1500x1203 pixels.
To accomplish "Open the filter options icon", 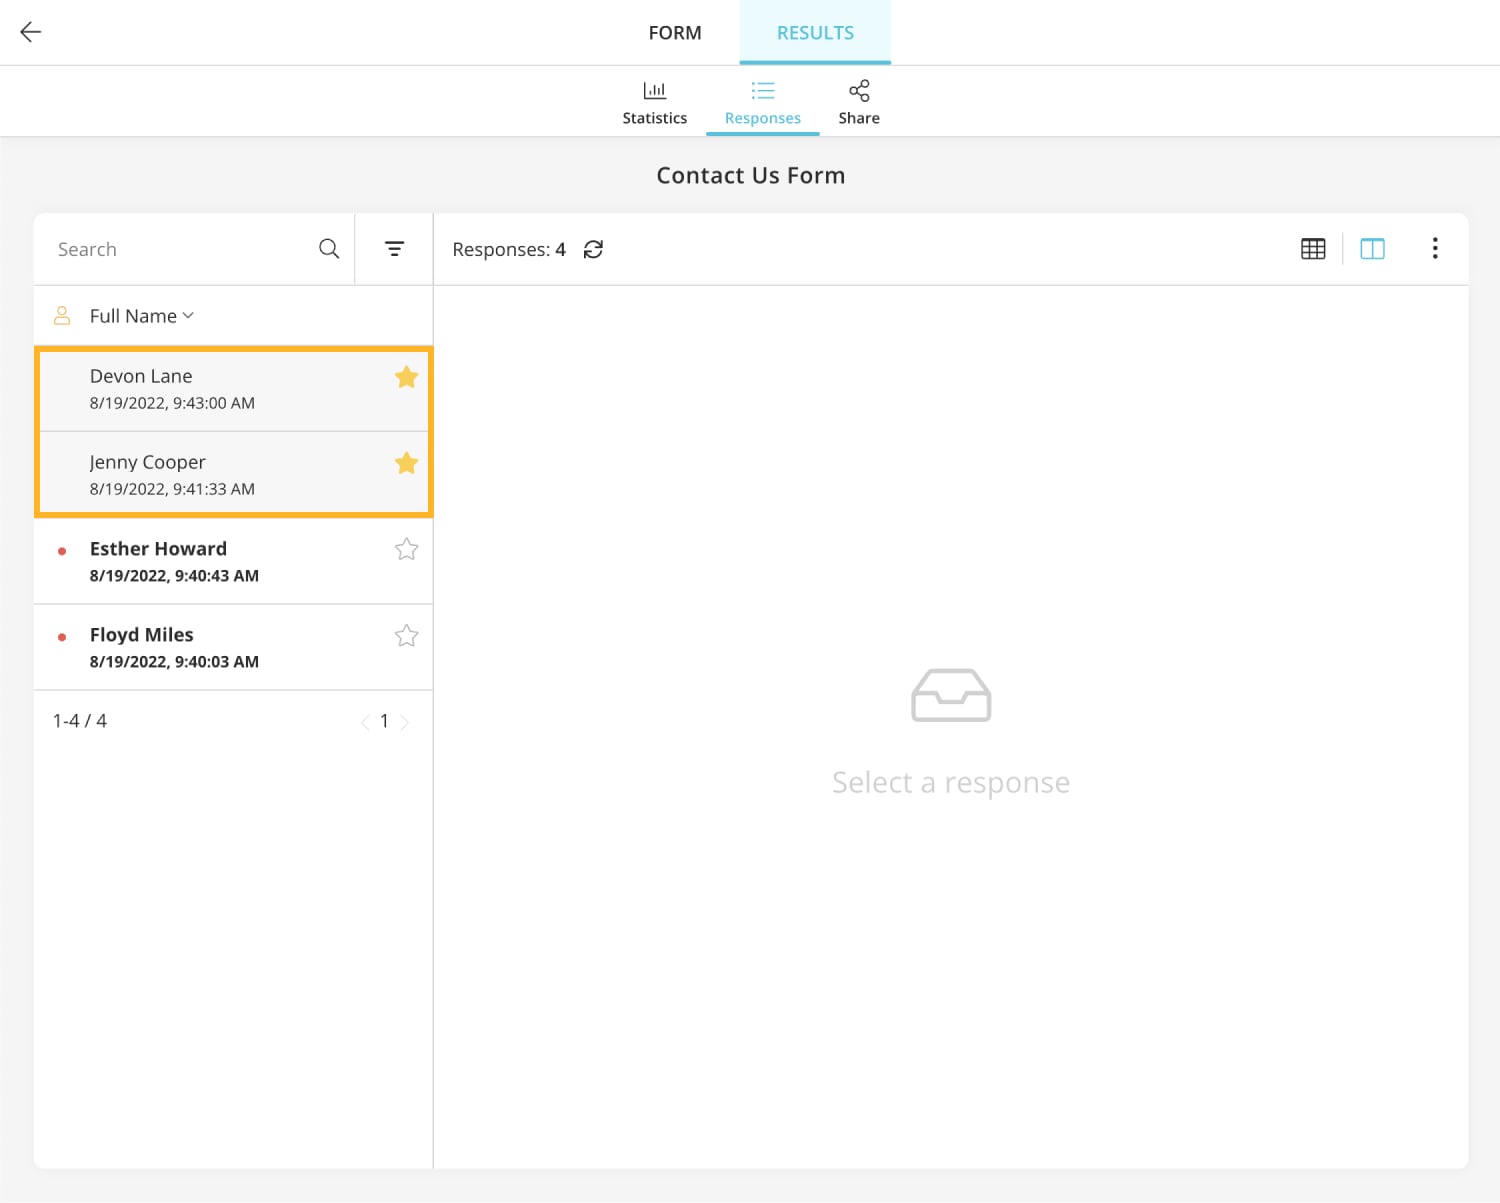I will 395,249.
